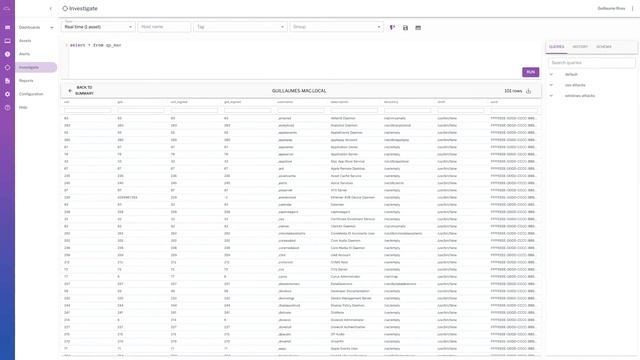The height and width of the screenshot is (360, 640).
Task: Open the Dashboards sidebar icon
Action: [x=7, y=27]
